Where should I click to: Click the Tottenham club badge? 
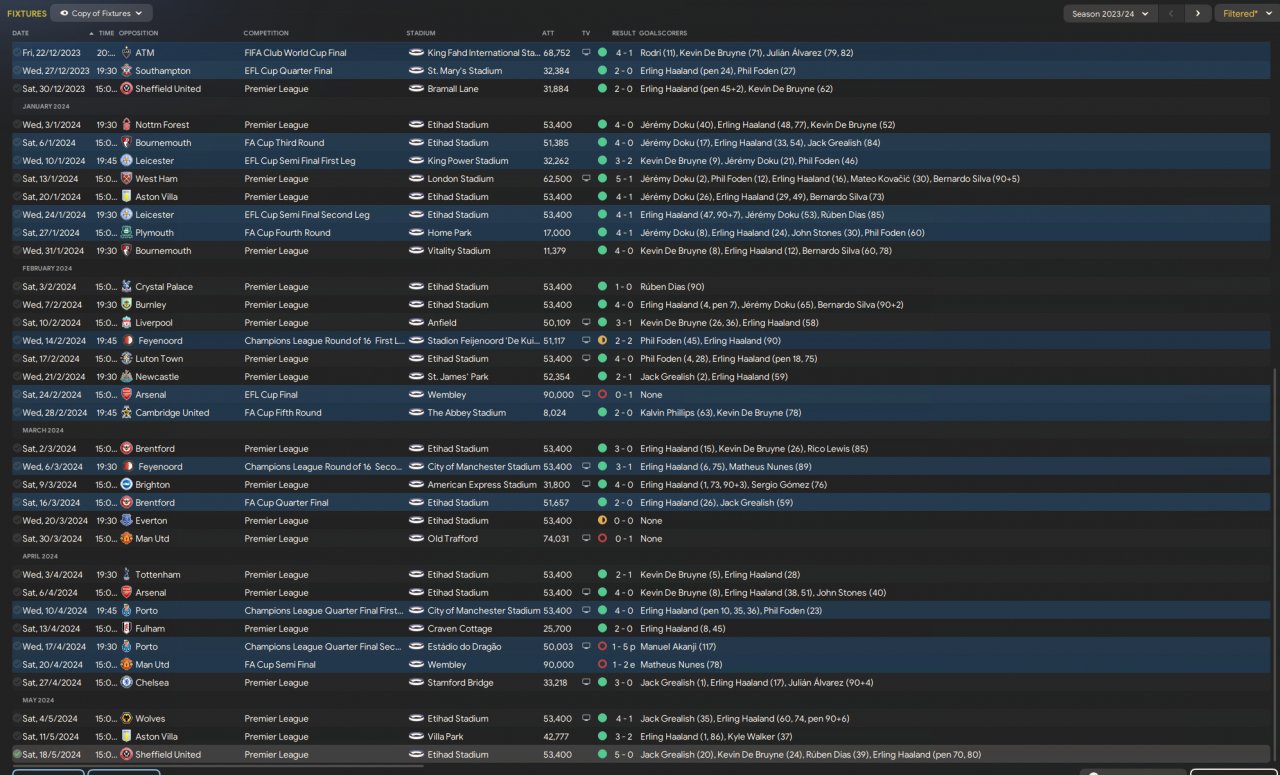[x=126, y=575]
